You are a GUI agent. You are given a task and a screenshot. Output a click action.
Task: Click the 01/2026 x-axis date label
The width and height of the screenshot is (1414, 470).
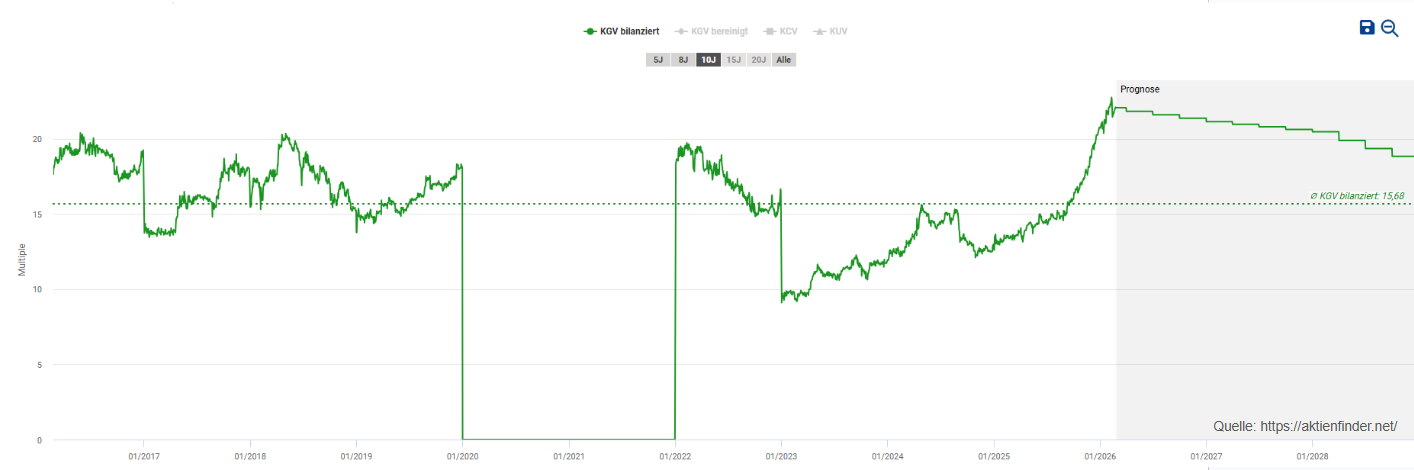pos(1100,456)
